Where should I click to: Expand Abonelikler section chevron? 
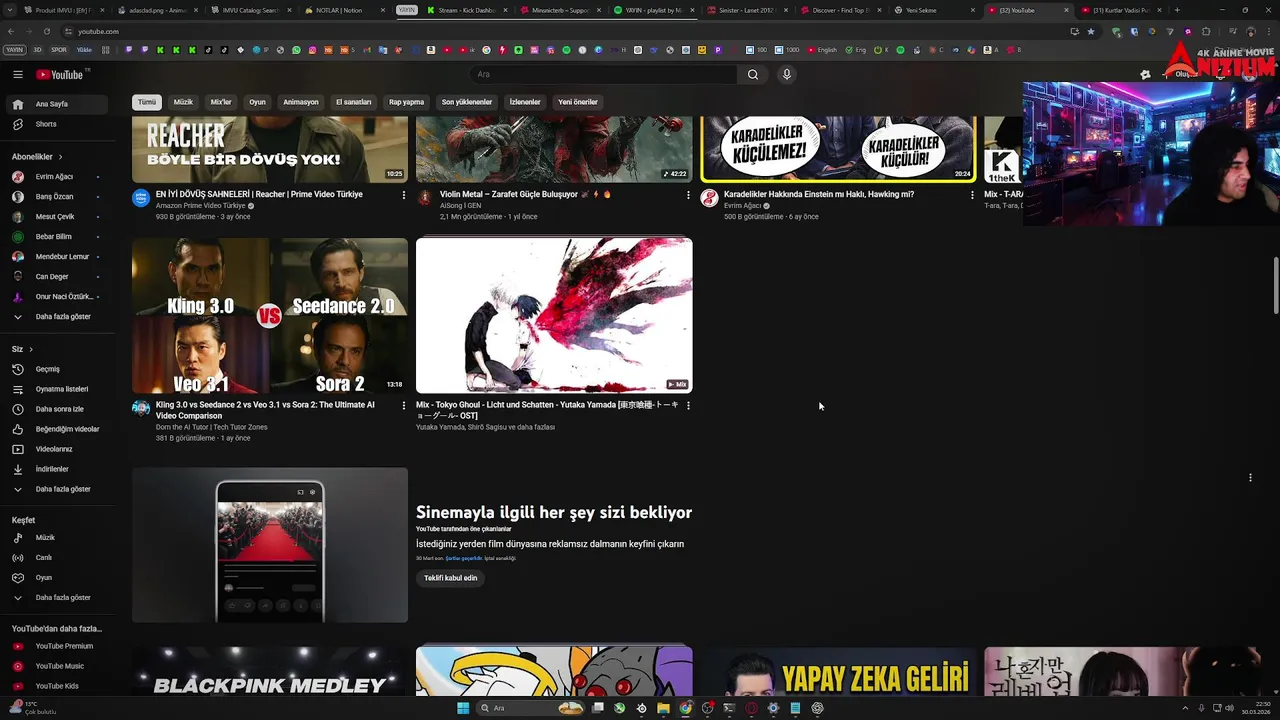pyautogui.click(x=60, y=157)
